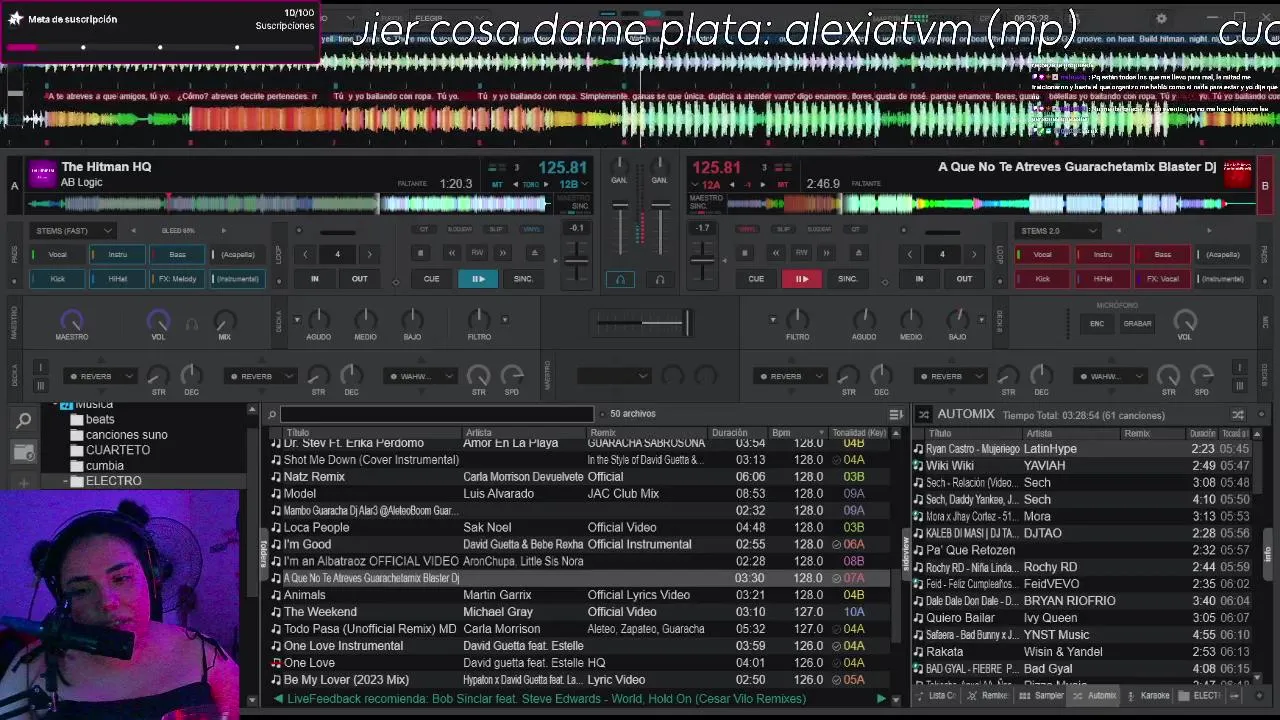Open WAHW effect dropdown on deck A
1280x720 pixels.
[420, 377]
